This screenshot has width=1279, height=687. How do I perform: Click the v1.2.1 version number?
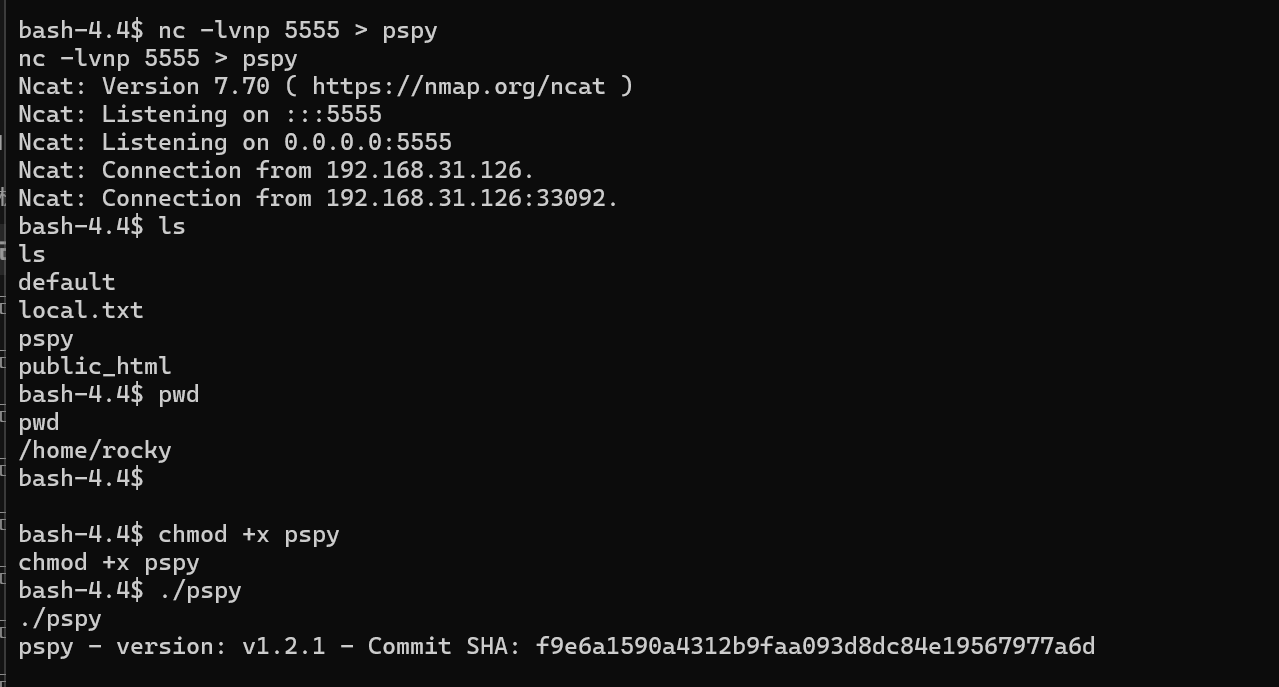click(283, 646)
